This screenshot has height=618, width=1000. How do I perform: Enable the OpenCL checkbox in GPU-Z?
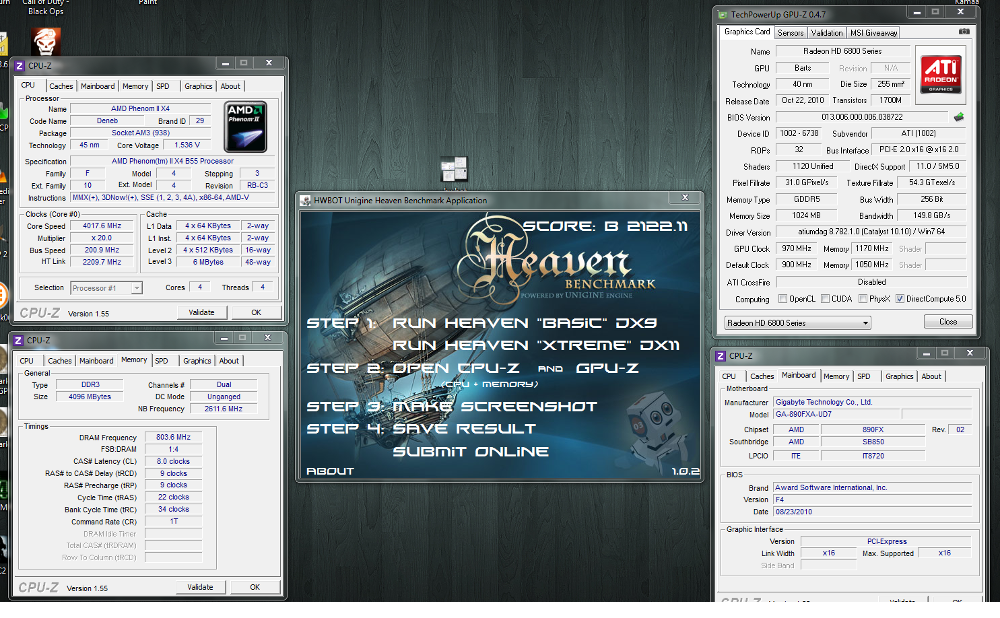(x=782, y=298)
